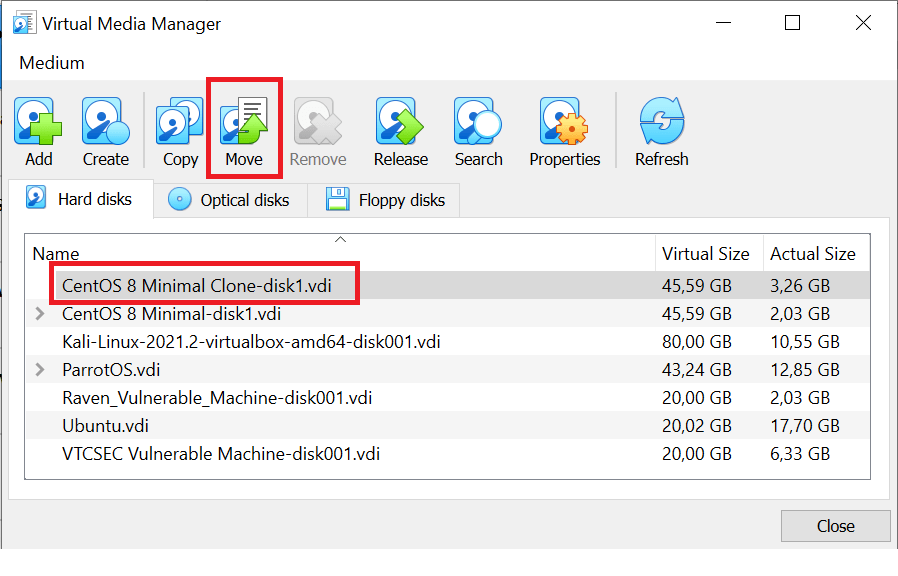
Task: Click the highlighted Move icon
Action: (x=244, y=120)
